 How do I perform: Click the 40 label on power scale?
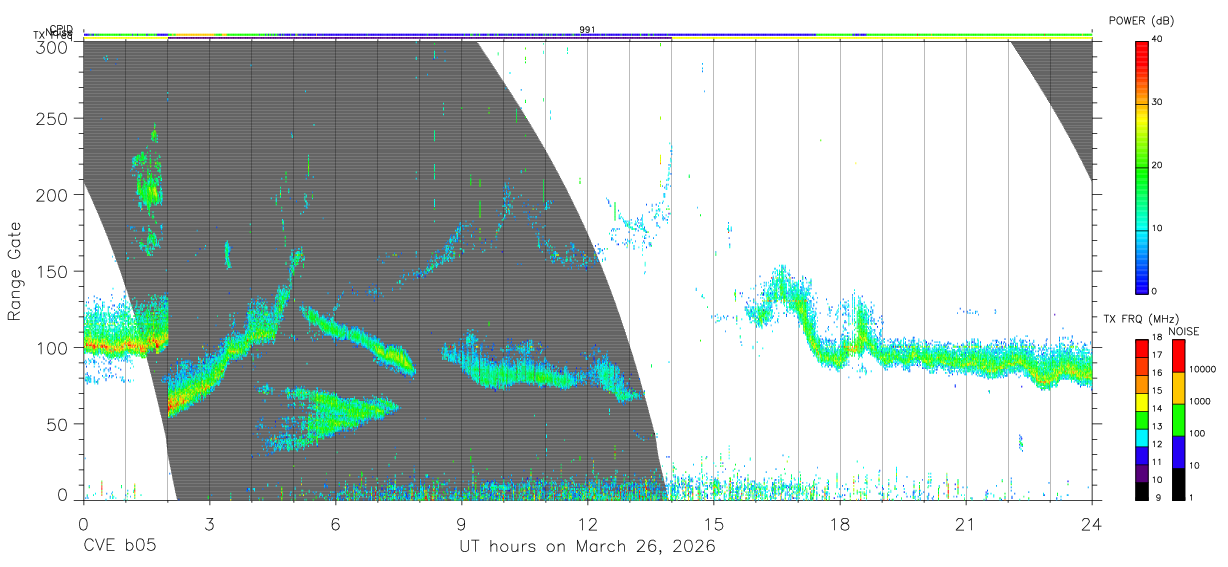(x=1157, y=39)
